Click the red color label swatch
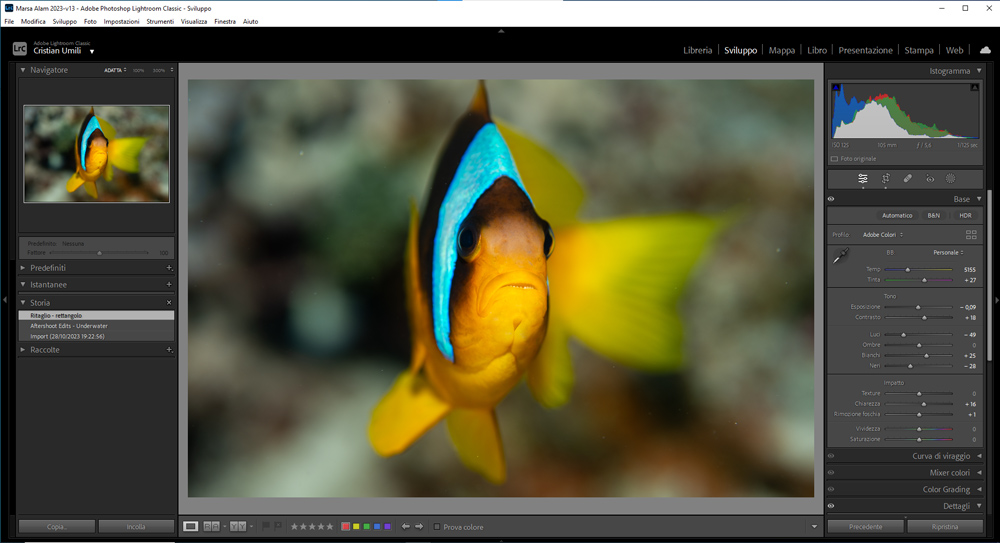The image size is (1000, 543). [x=346, y=526]
